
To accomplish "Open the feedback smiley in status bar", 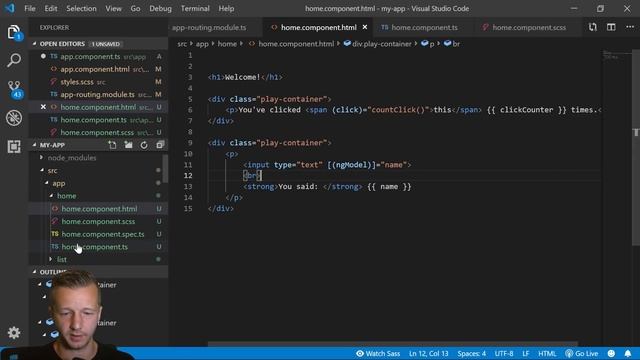I will (x=611, y=353).
